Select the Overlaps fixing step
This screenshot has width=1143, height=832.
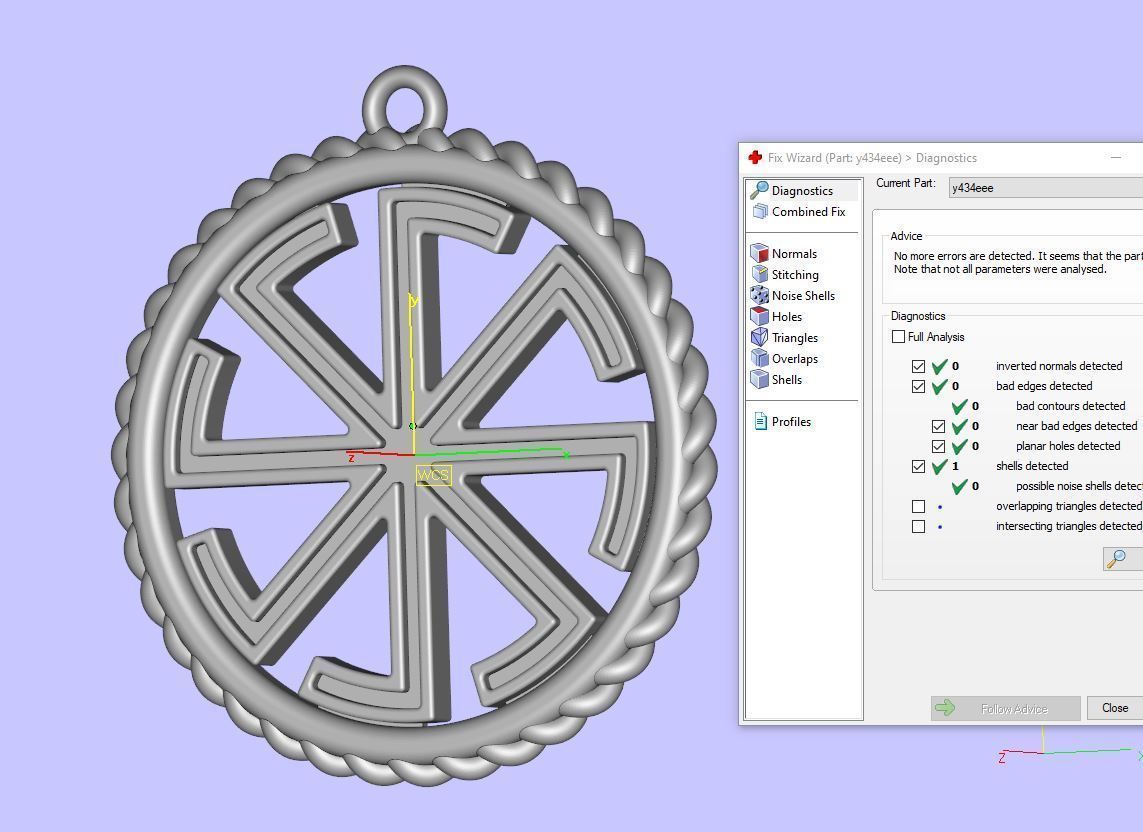[x=785, y=359]
